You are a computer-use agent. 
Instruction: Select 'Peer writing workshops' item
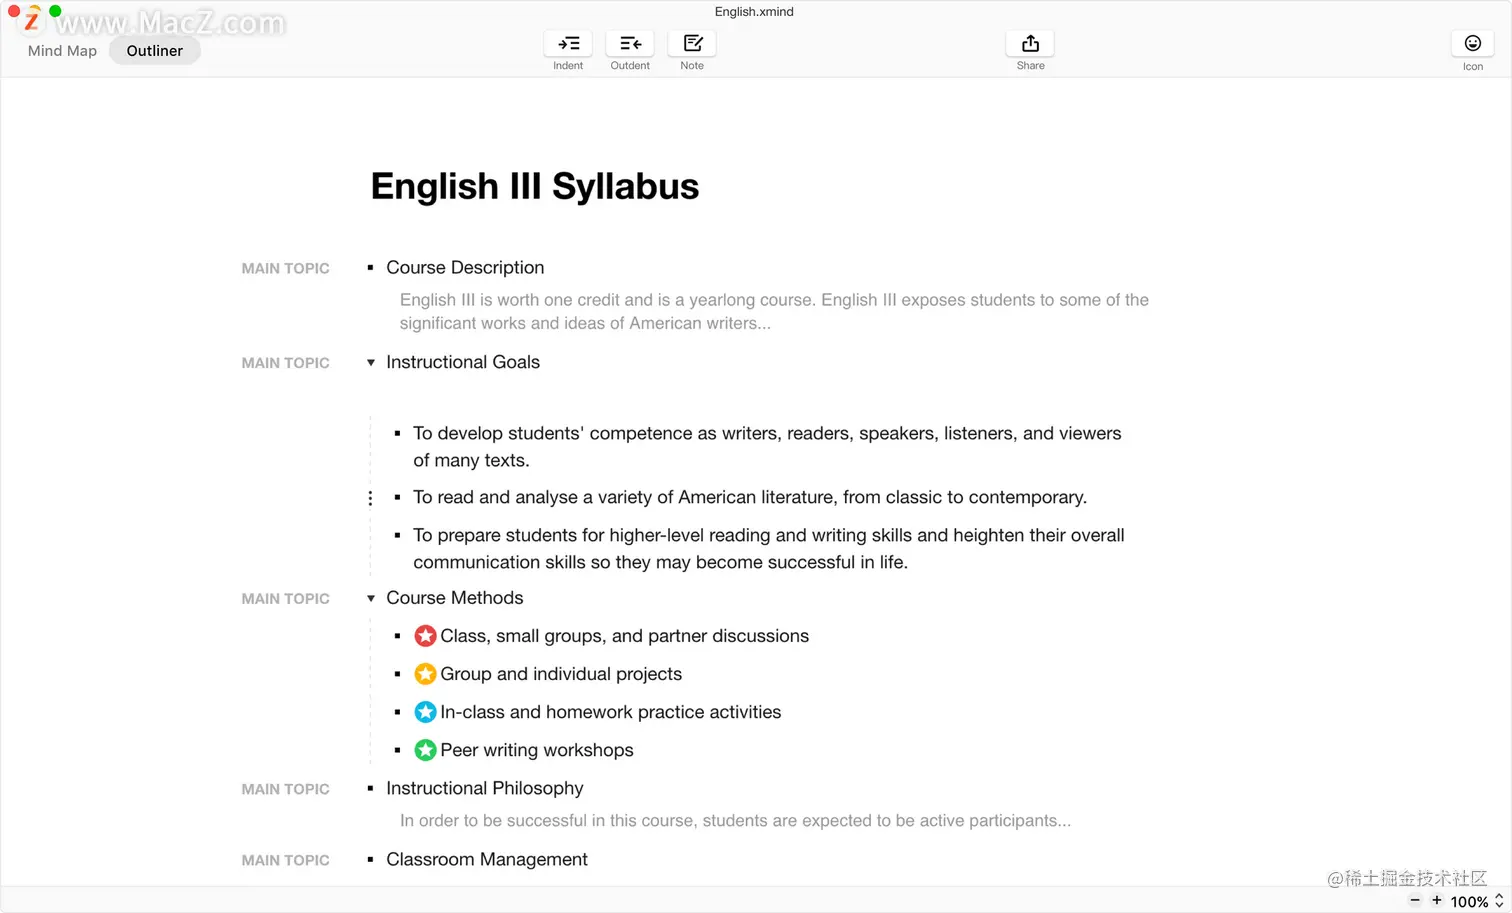coord(537,750)
